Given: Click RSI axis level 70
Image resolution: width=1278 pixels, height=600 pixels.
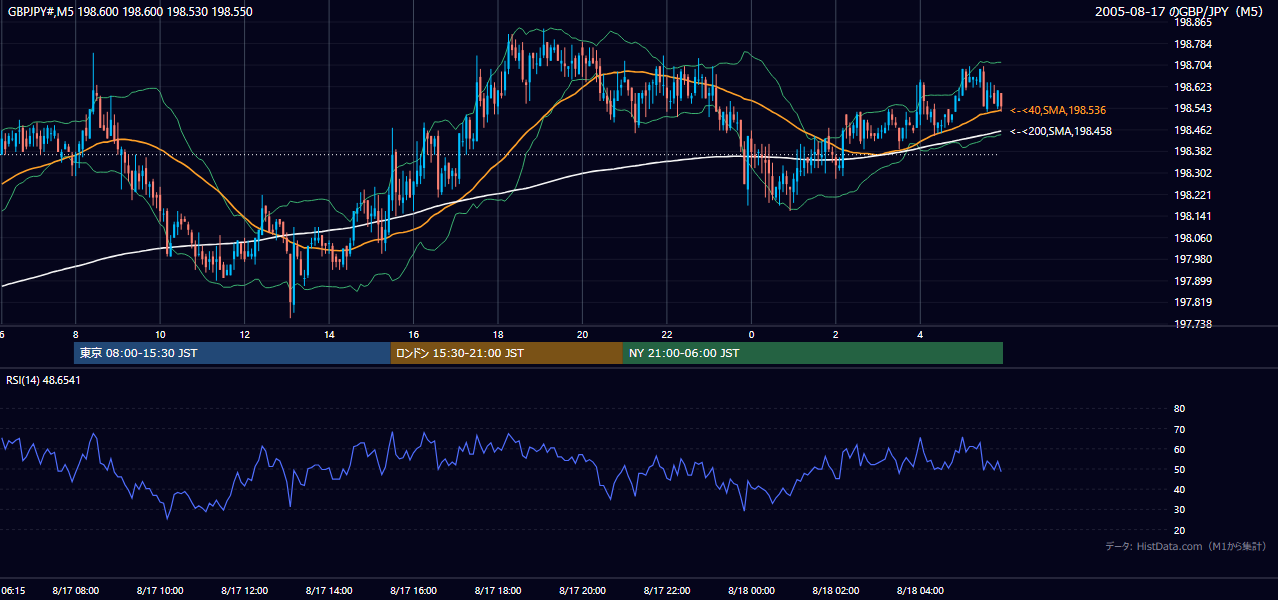Looking at the screenshot, I should [x=1179, y=429].
